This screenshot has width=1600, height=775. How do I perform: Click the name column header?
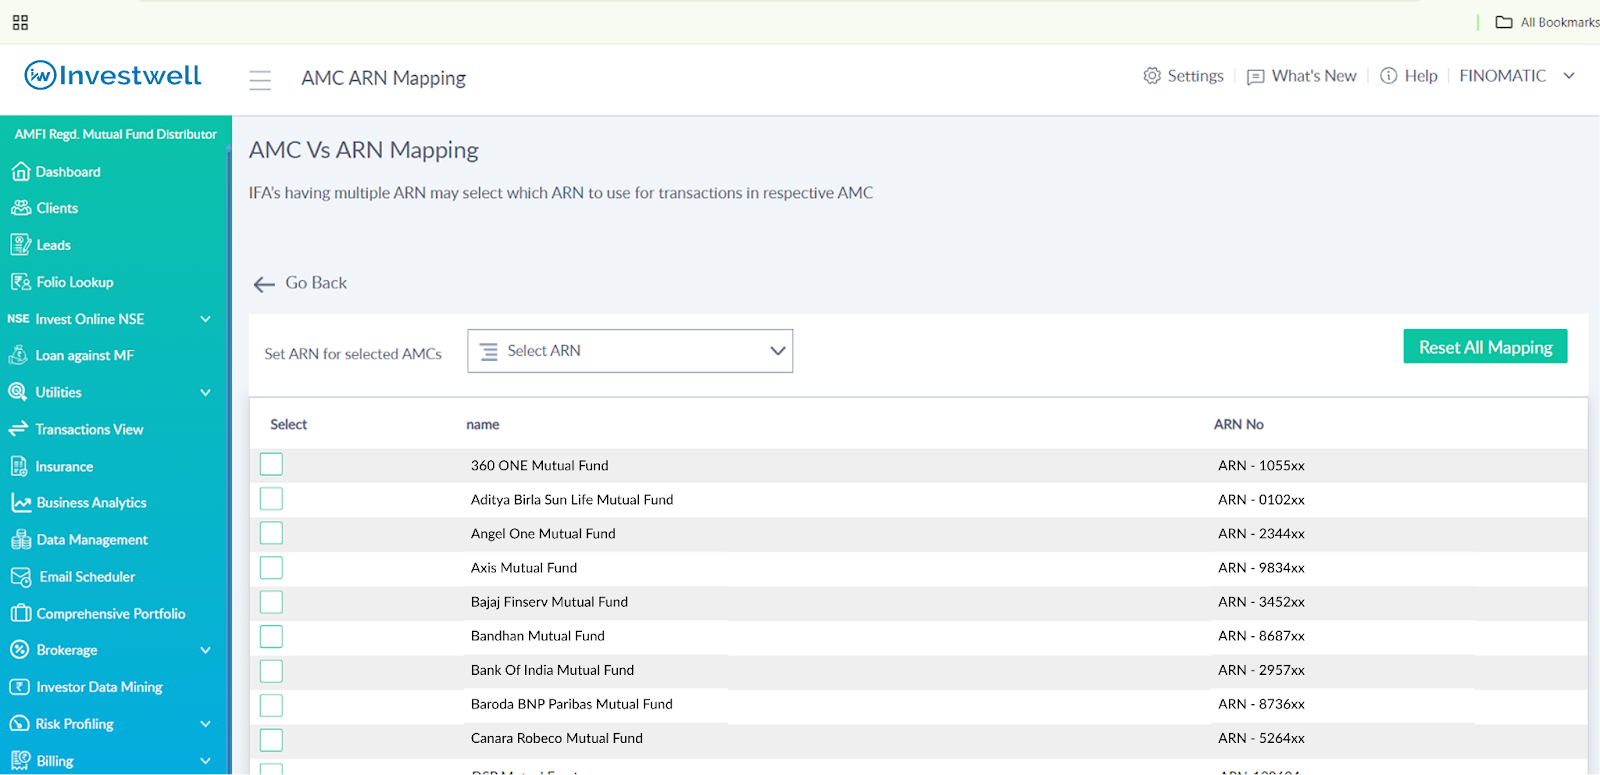(482, 425)
